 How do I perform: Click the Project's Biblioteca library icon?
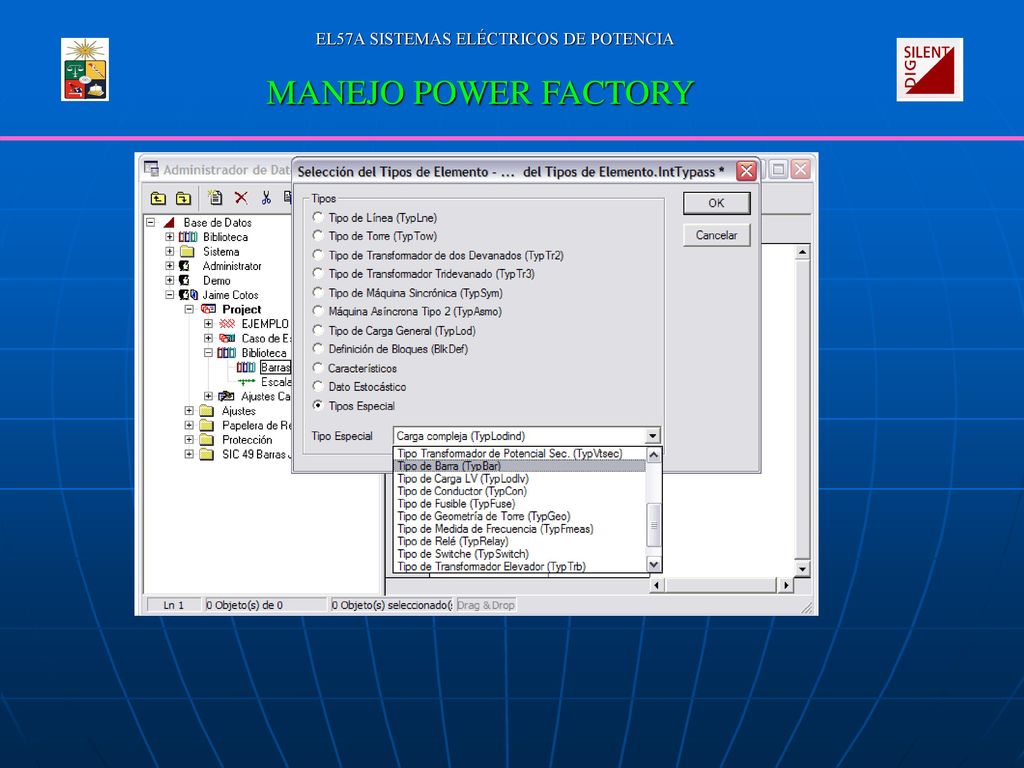tap(227, 353)
